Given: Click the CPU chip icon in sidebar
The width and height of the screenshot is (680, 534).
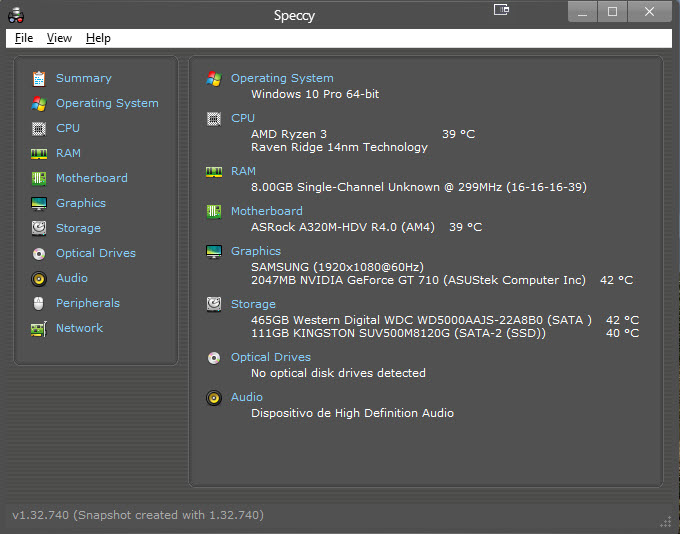Looking at the screenshot, I should pos(39,129).
